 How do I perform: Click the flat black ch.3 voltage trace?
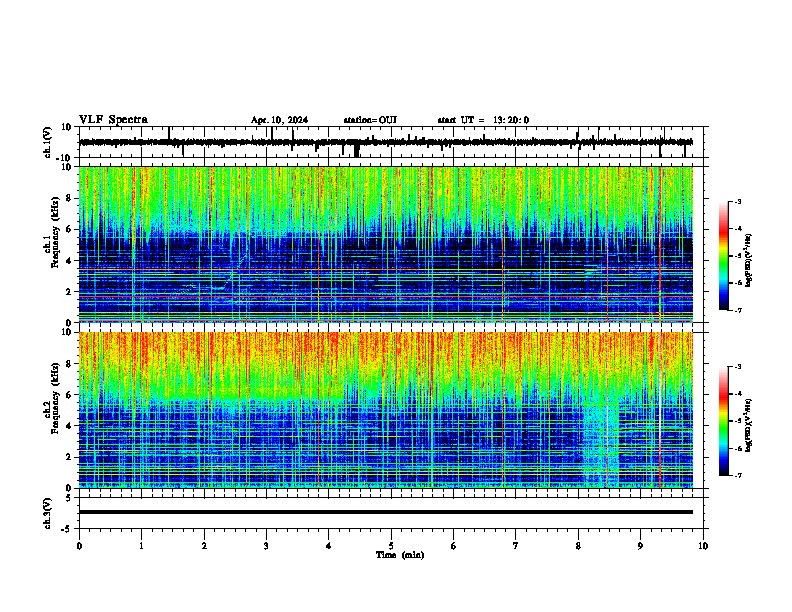[x=385, y=512]
